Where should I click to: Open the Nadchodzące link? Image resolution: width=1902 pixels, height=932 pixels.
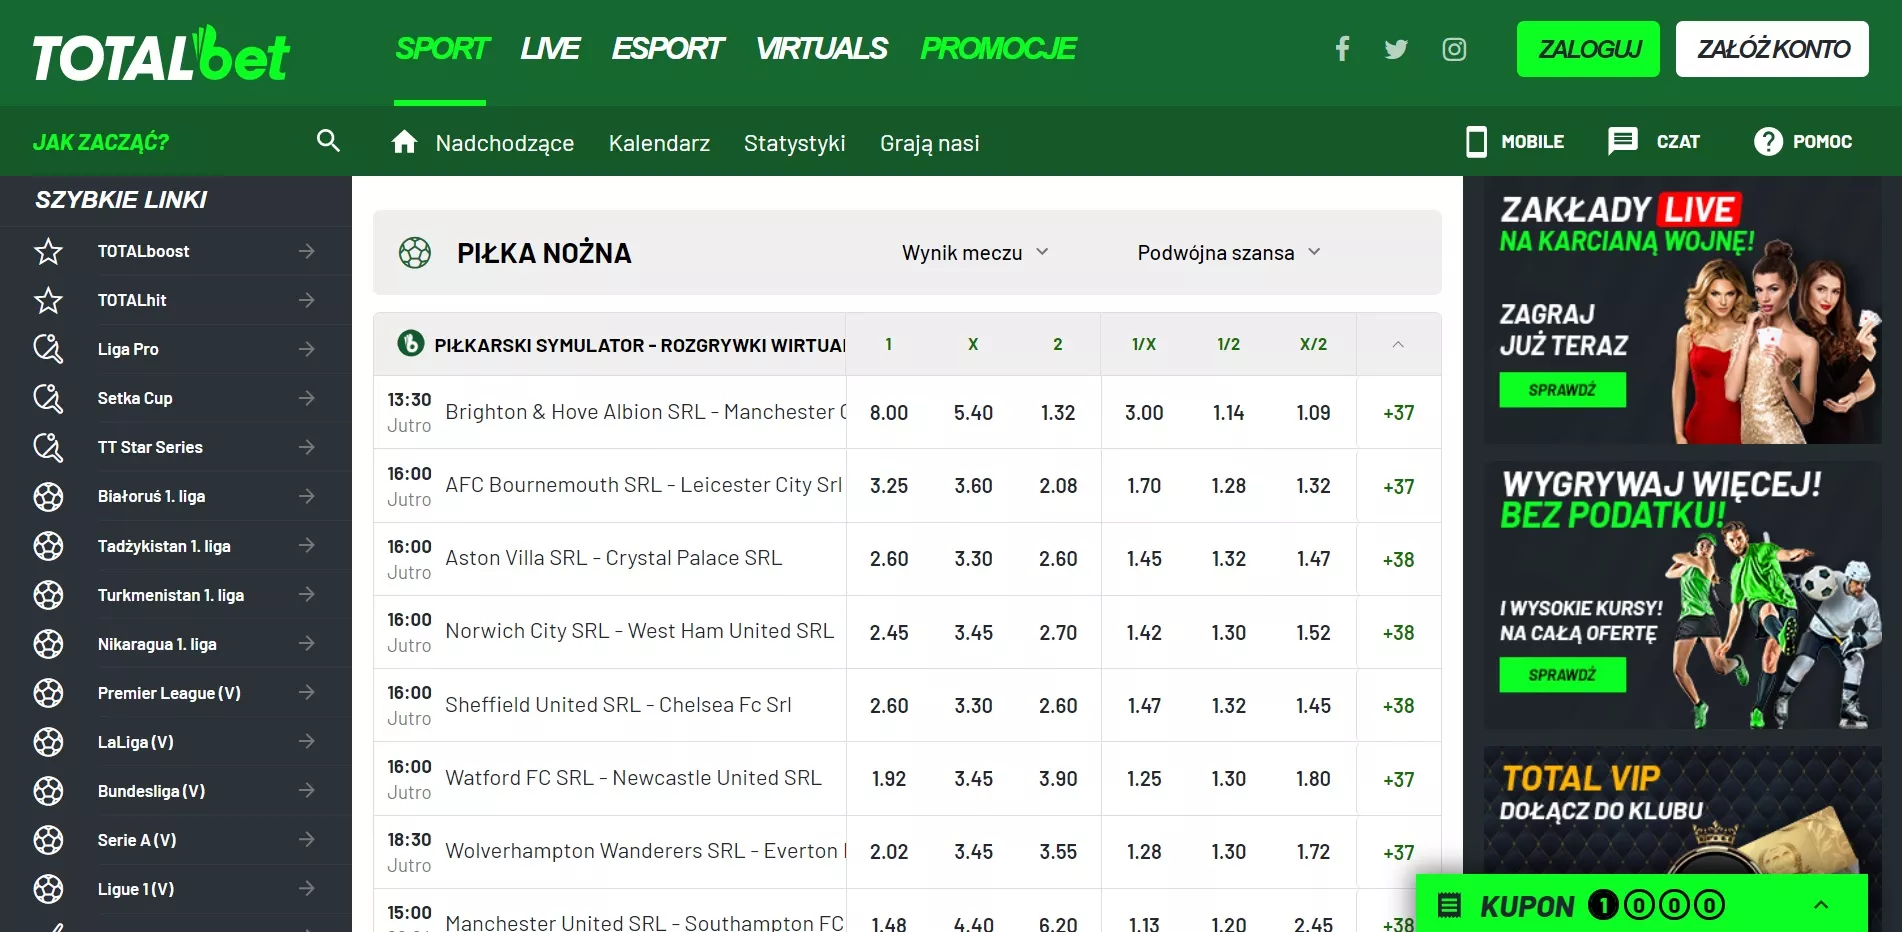coord(504,143)
